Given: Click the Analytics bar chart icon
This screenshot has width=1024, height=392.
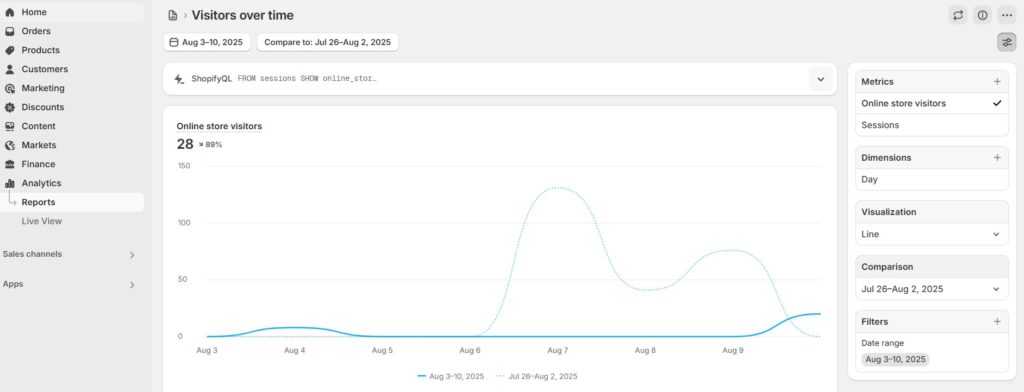Looking at the screenshot, I should point(10,183).
